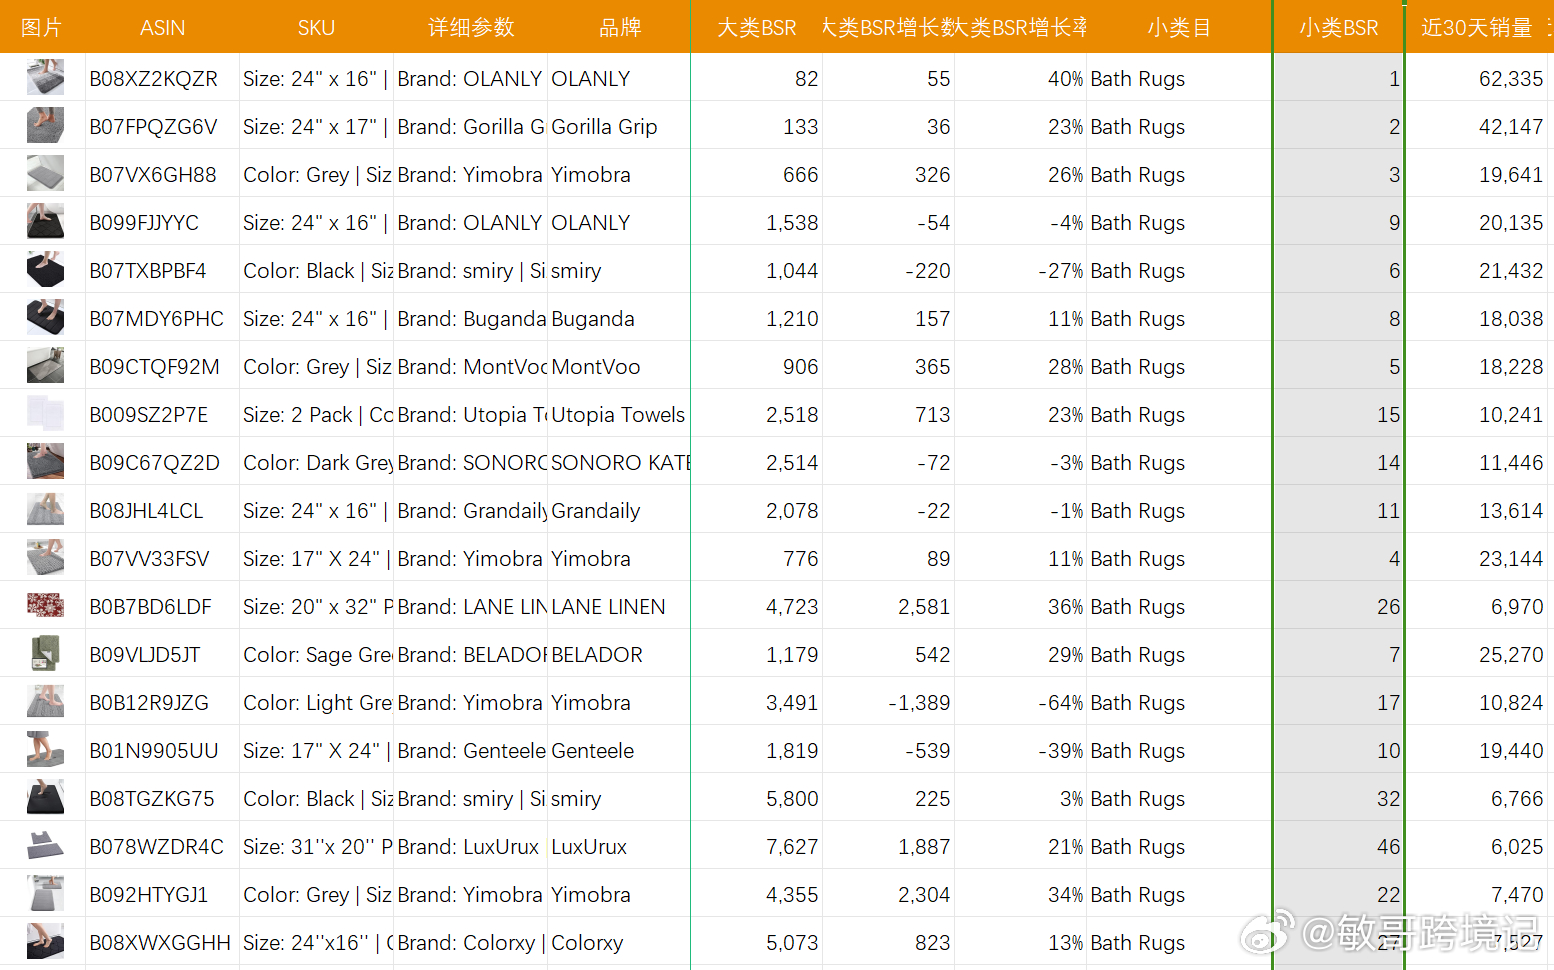The height and width of the screenshot is (970, 1554).
Task: Click the image in the B07VV33FSV row
Action: click(x=45, y=558)
